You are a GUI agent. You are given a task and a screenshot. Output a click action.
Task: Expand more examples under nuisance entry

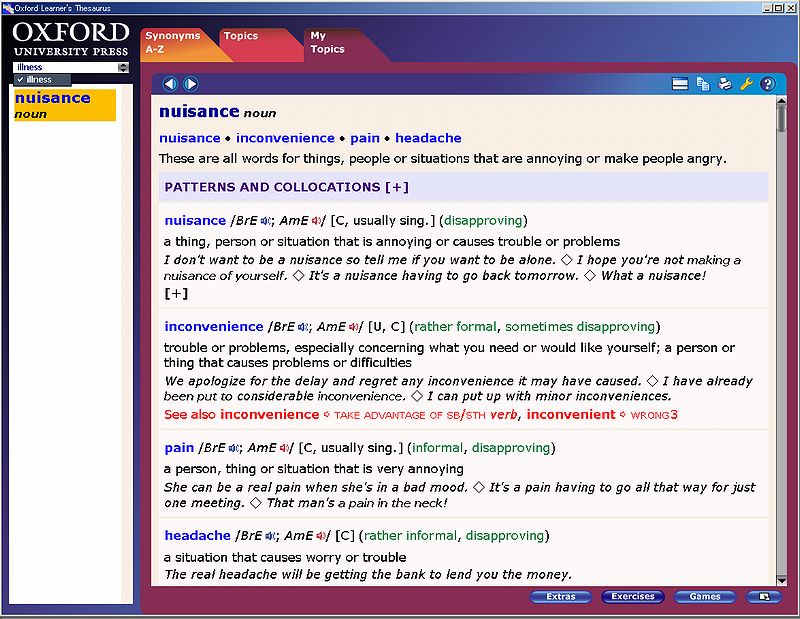point(176,294)
